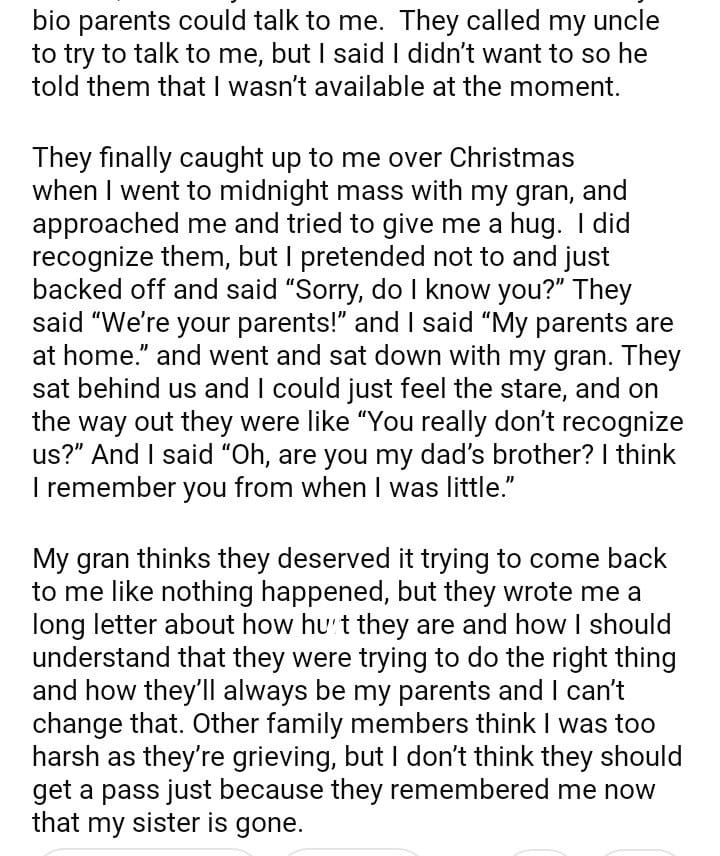Click the vote pill button below the post
This screenshot has width=720, height=856.
[x=148, y=851]
